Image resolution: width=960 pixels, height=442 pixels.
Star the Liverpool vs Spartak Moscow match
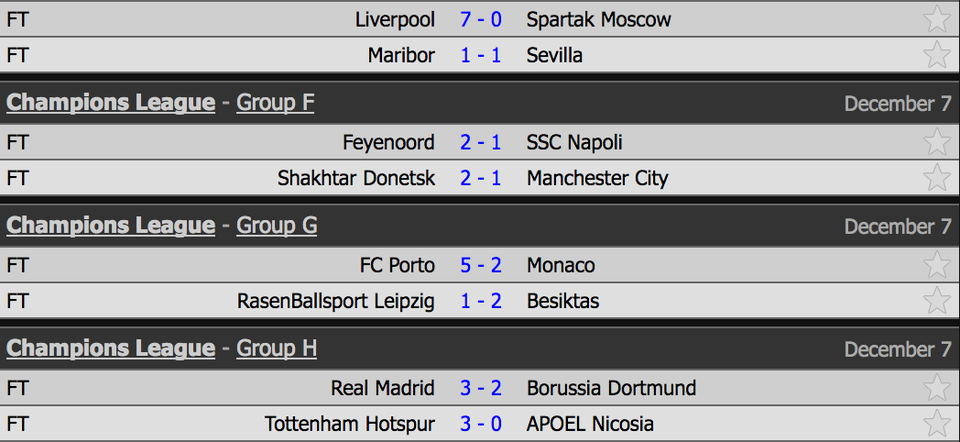(937, 19)
